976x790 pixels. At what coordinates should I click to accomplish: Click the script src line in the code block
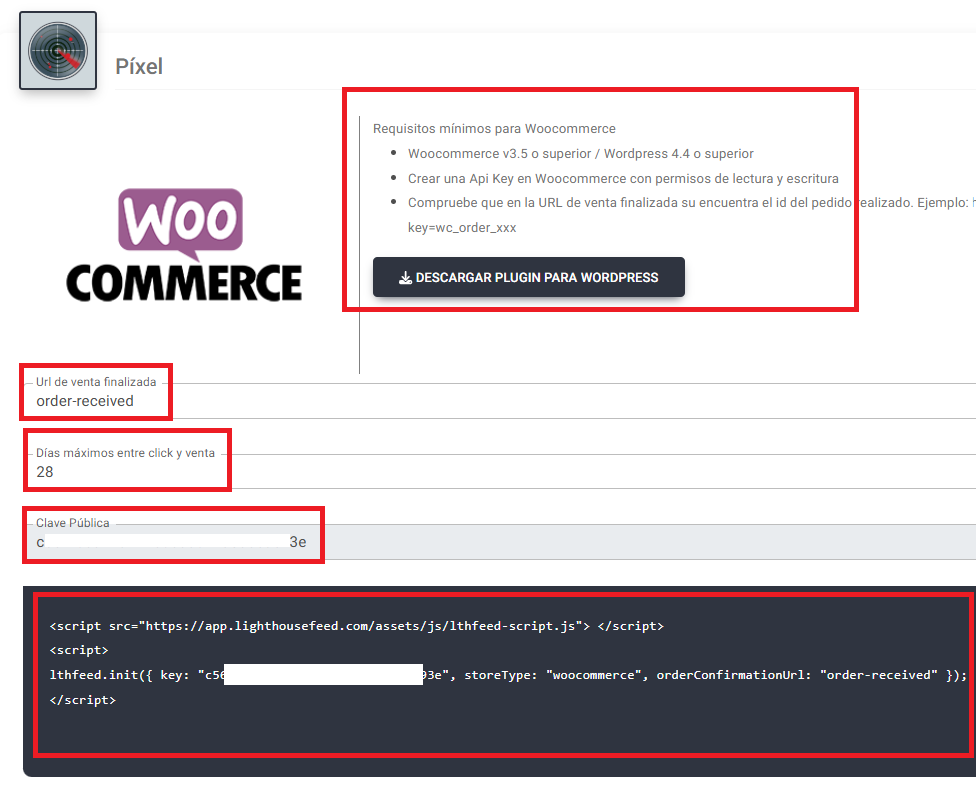click(357, 626)
